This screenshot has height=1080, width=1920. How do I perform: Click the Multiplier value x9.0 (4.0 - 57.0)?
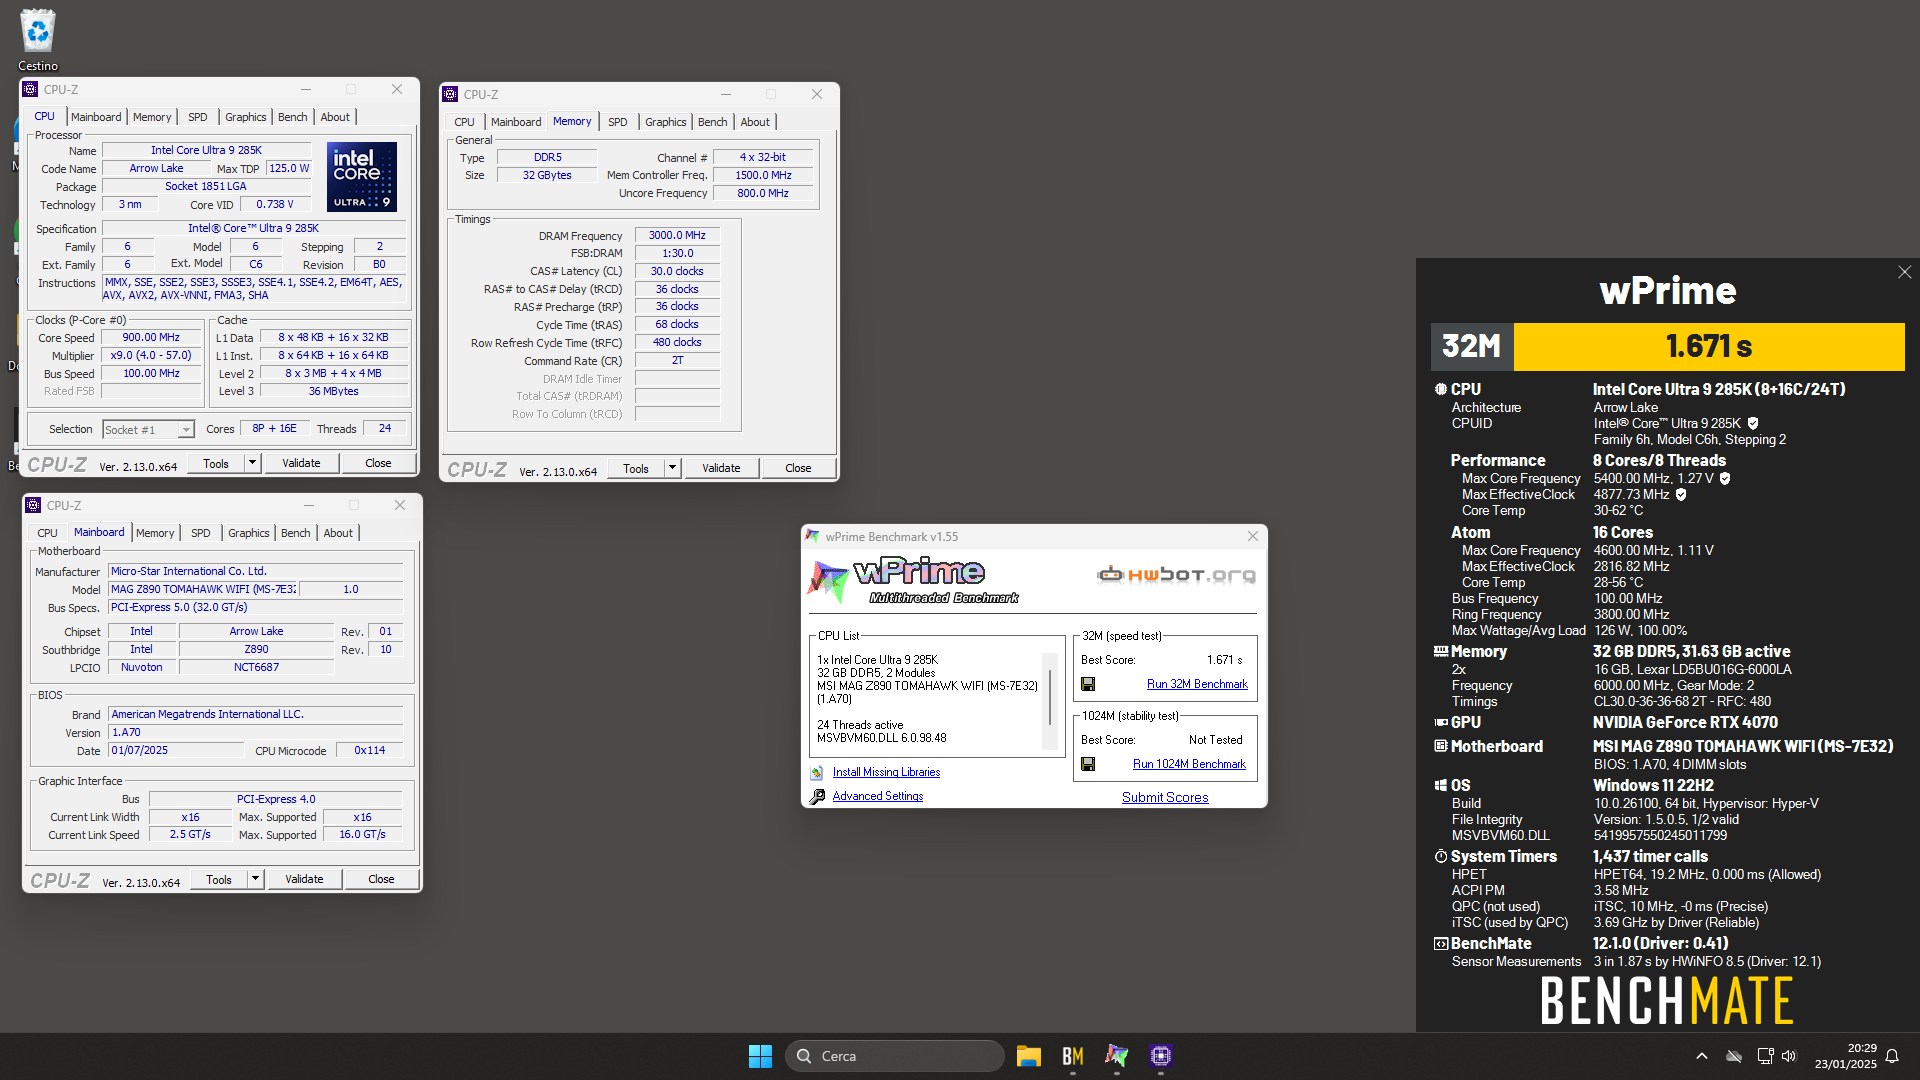[151, 356]
